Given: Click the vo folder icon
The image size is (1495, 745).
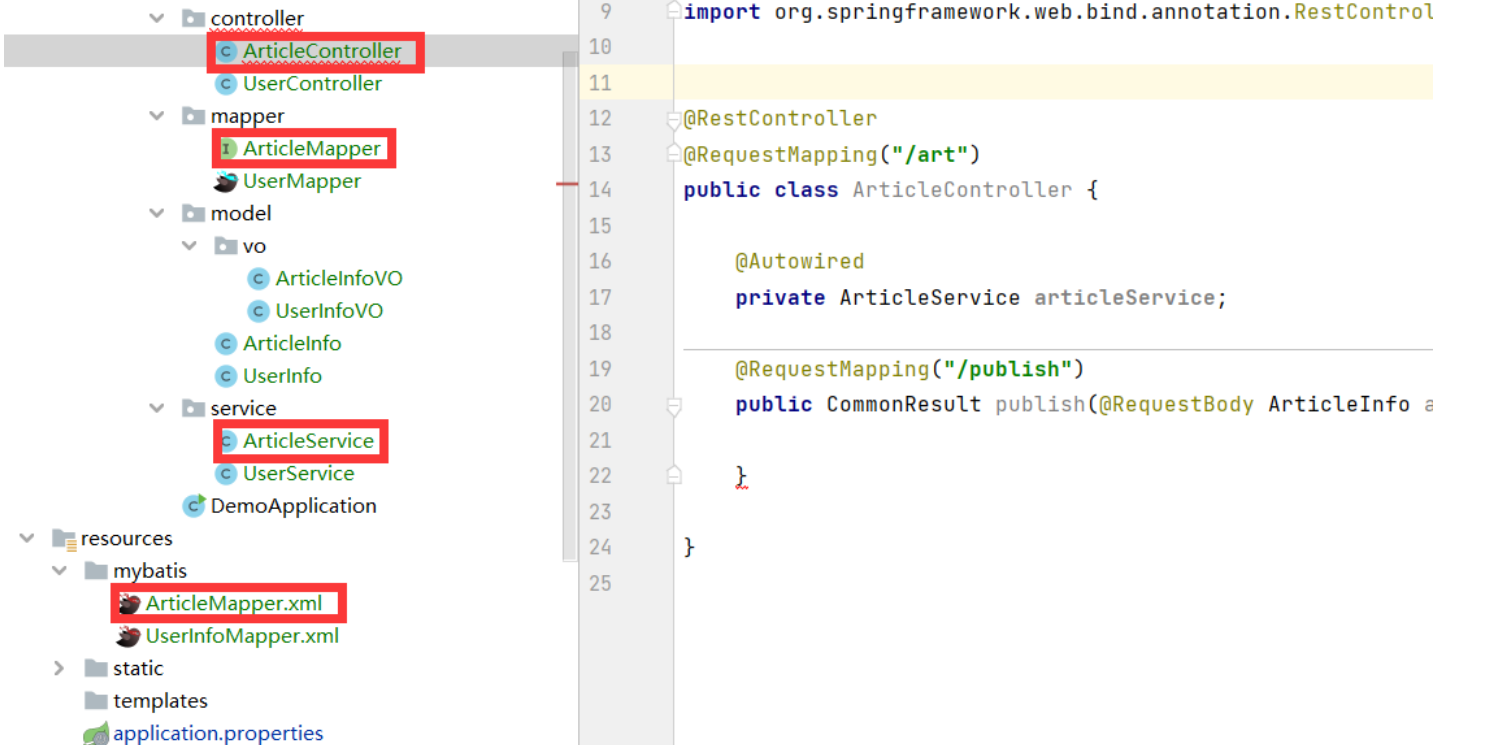Looking at the screenshot, I should [x=225, y=246].
